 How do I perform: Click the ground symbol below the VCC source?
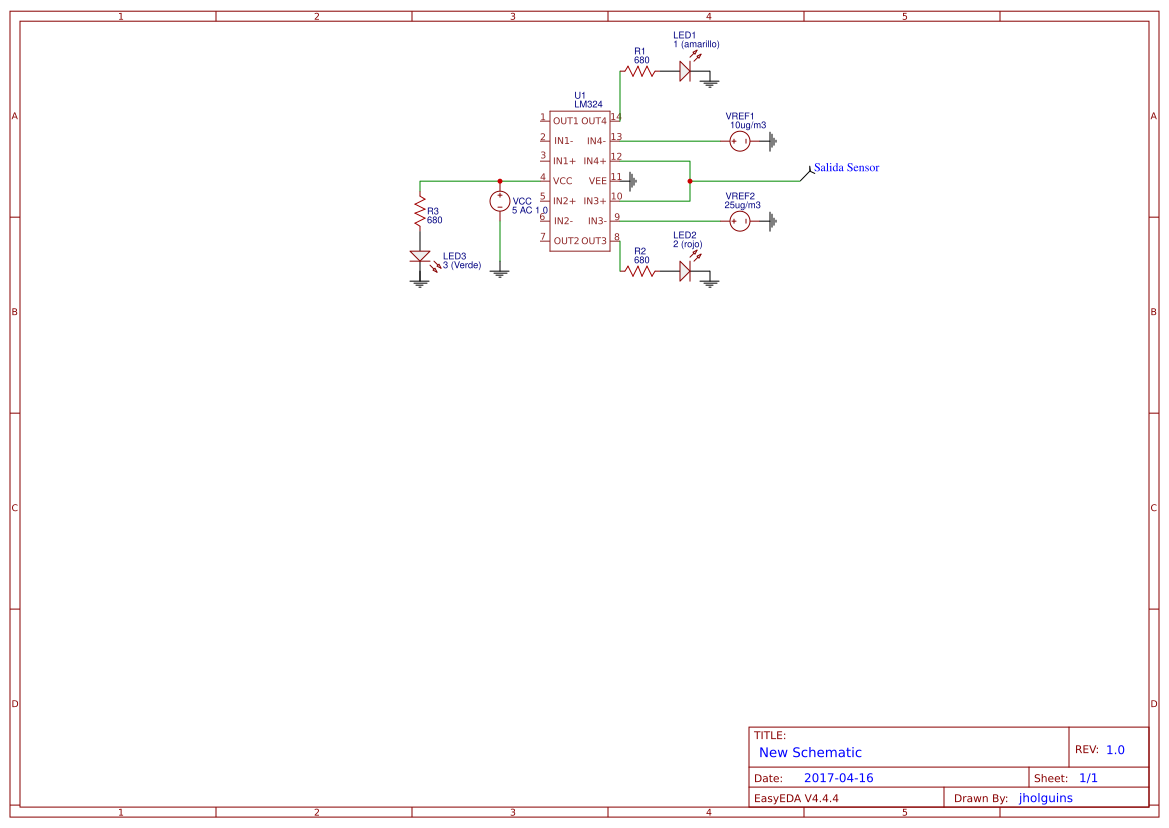tap(500, 272)
